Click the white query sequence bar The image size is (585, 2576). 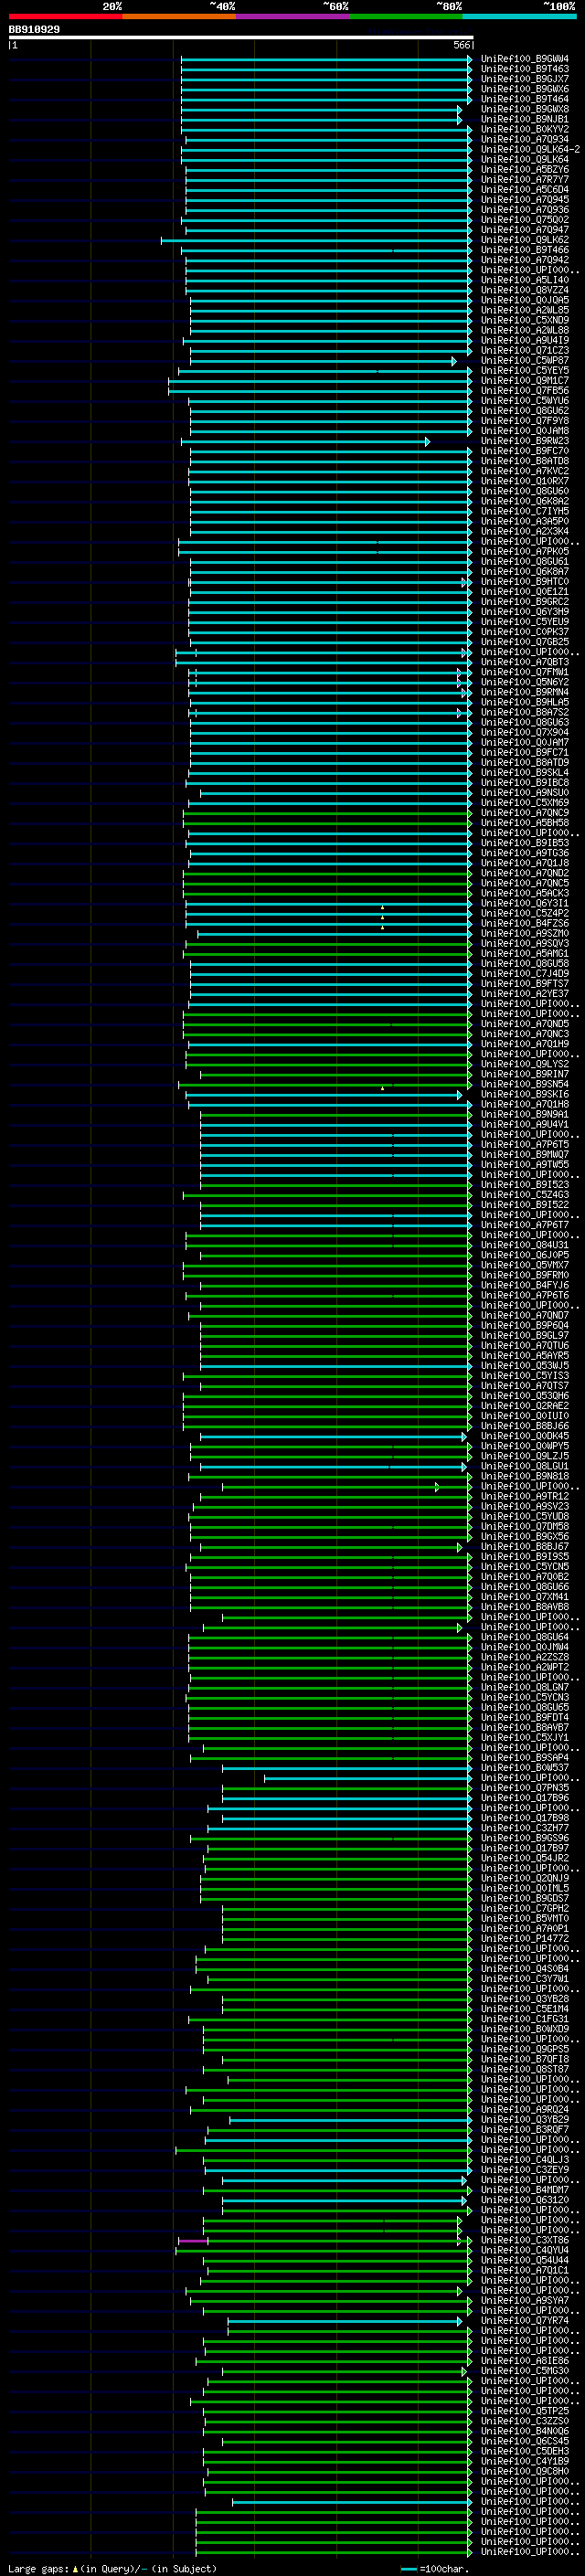coord(241,38)
